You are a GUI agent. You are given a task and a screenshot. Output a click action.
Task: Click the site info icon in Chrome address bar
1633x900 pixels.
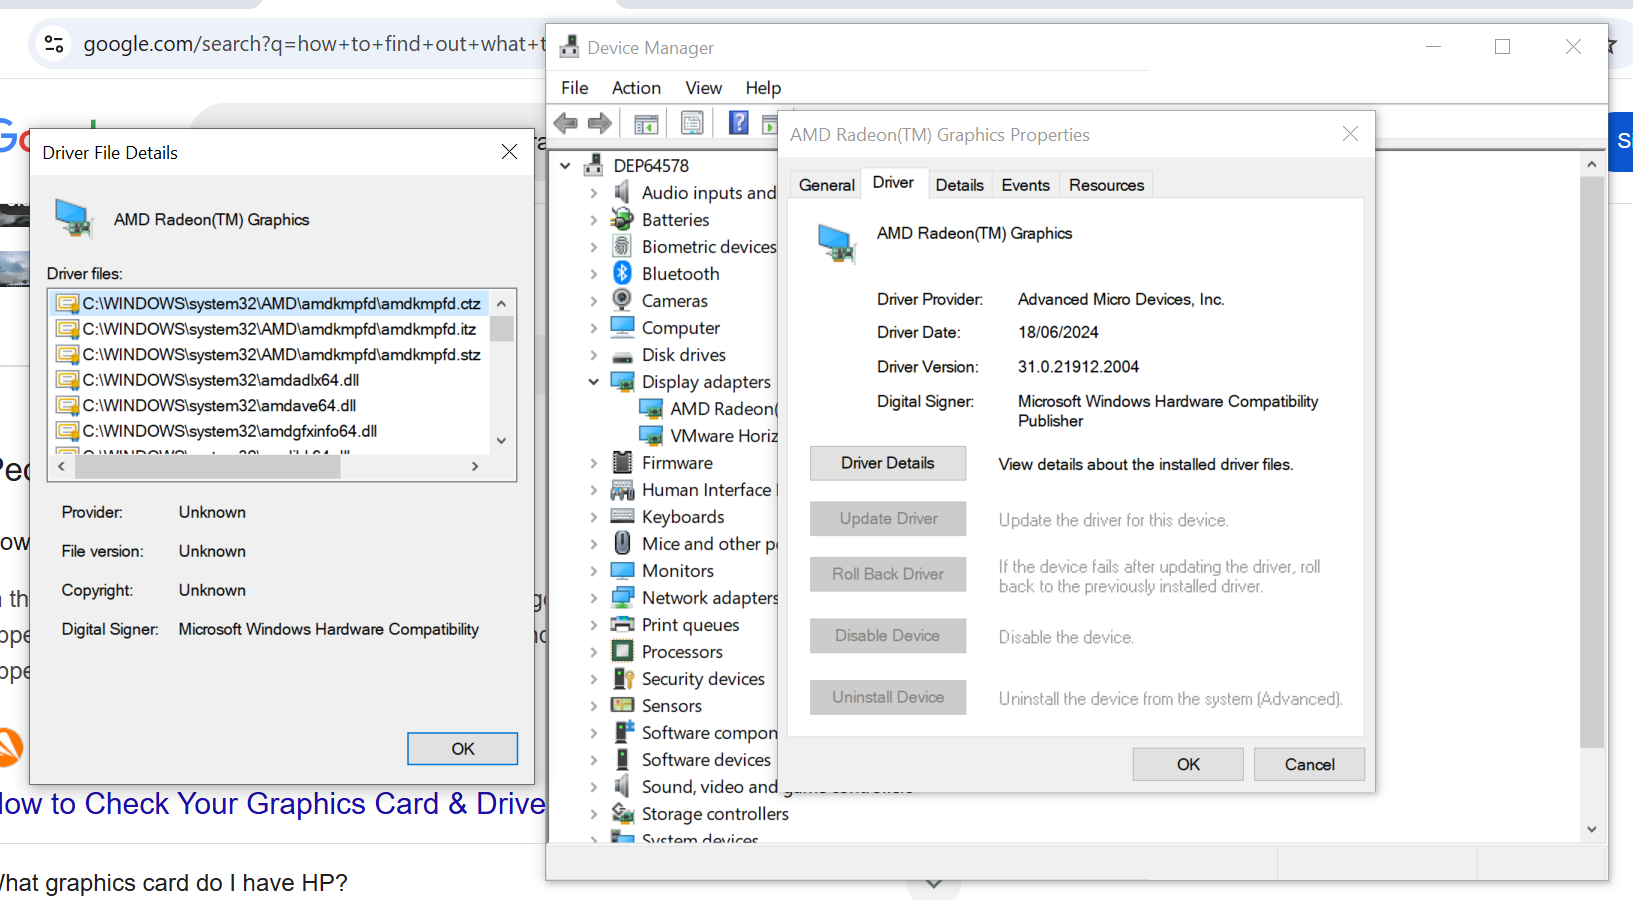54,44
